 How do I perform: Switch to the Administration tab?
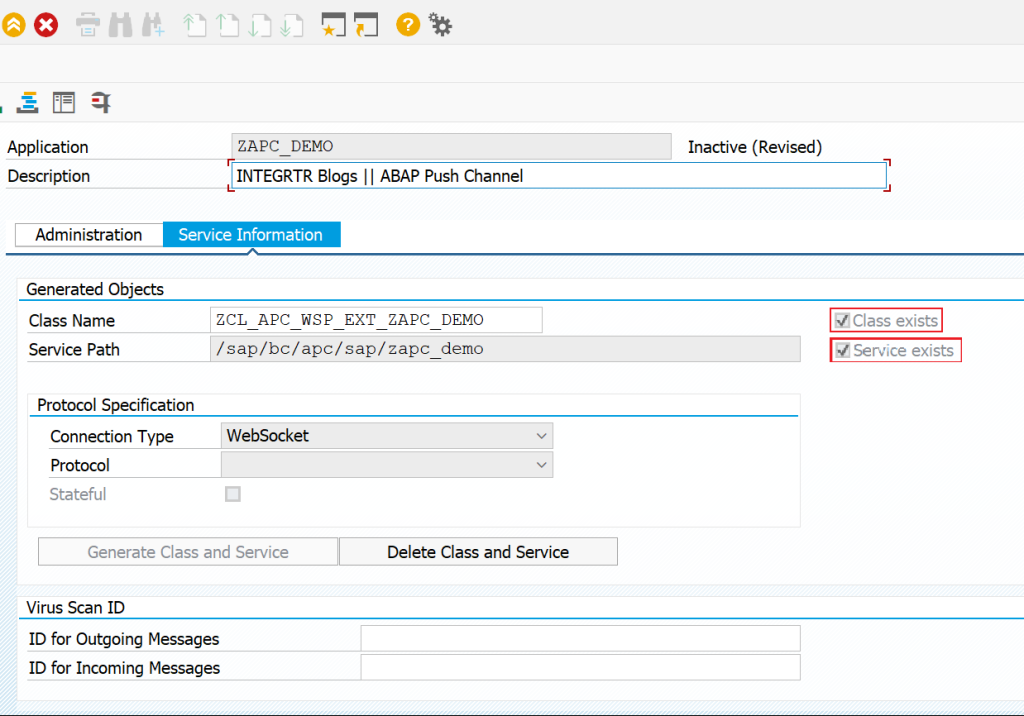88,234
